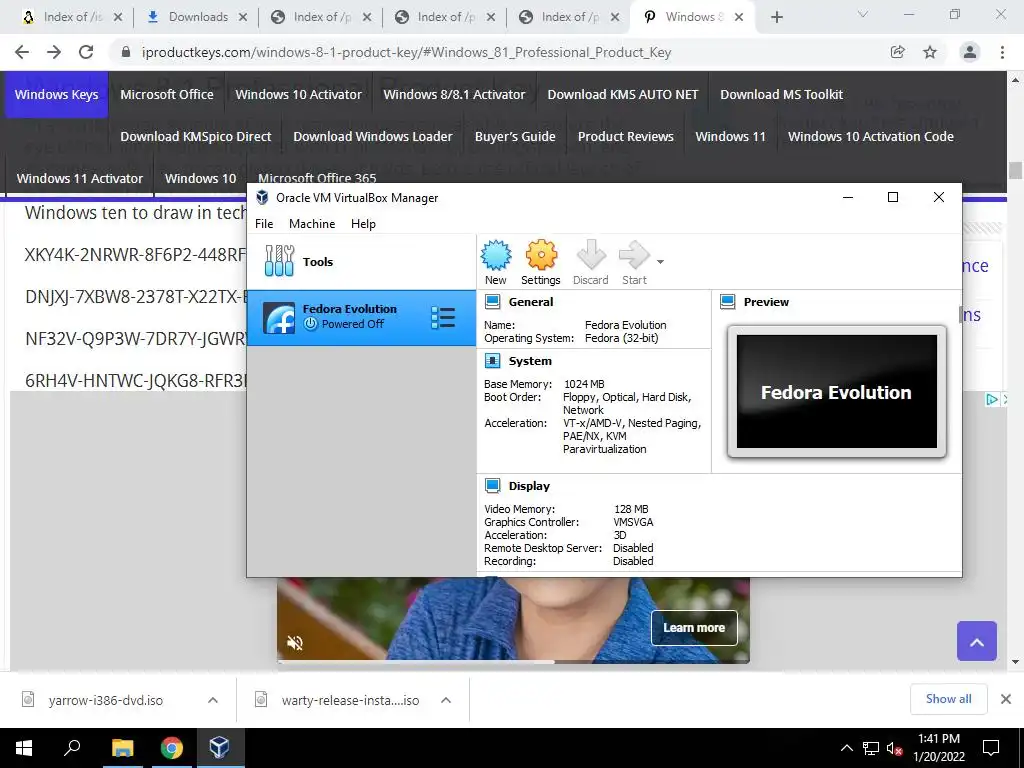
Task: Open the Chrome three-dot menu
Action: click(1002, 52)
